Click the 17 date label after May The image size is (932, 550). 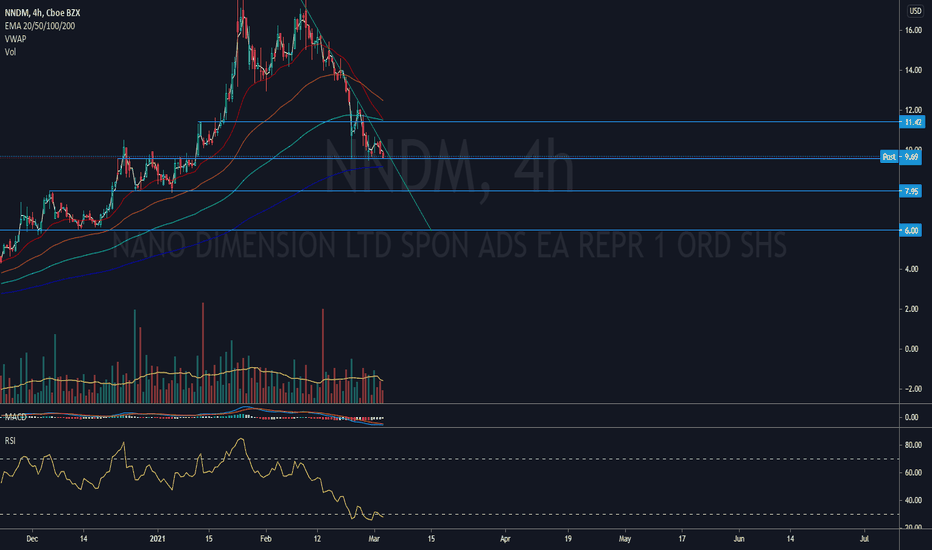[x=682, y=539]
